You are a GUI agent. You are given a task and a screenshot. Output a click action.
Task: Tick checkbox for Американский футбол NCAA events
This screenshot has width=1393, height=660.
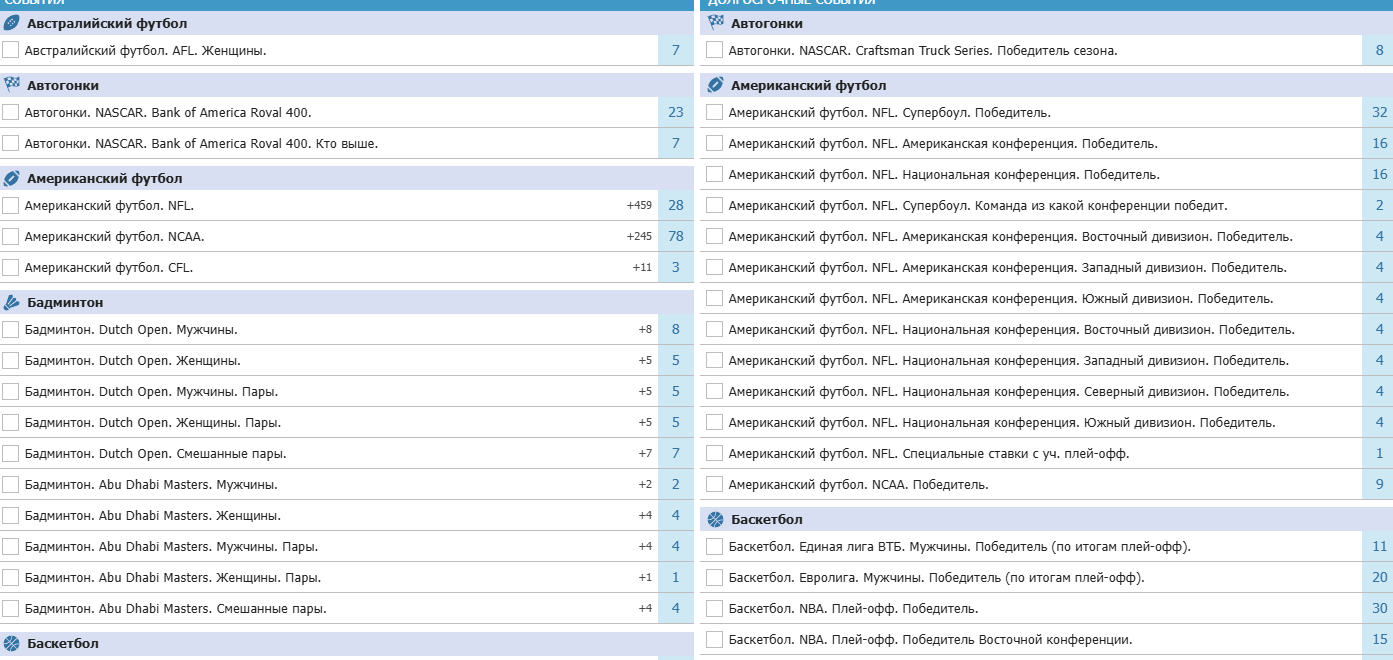[x=11, y=236]
